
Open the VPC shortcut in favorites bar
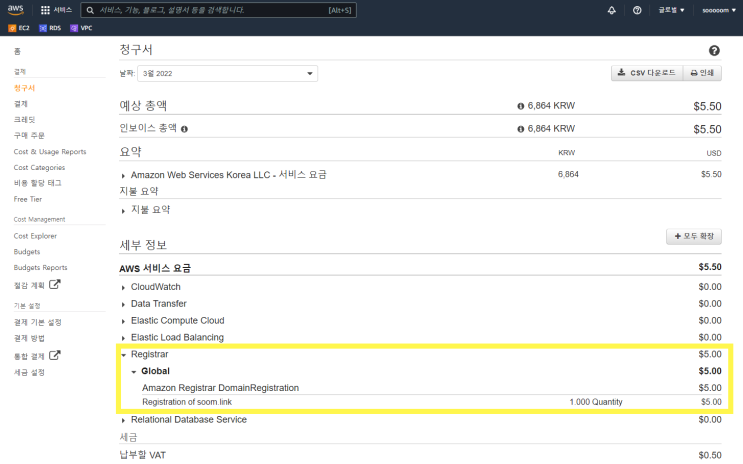(x=81, y=28)
